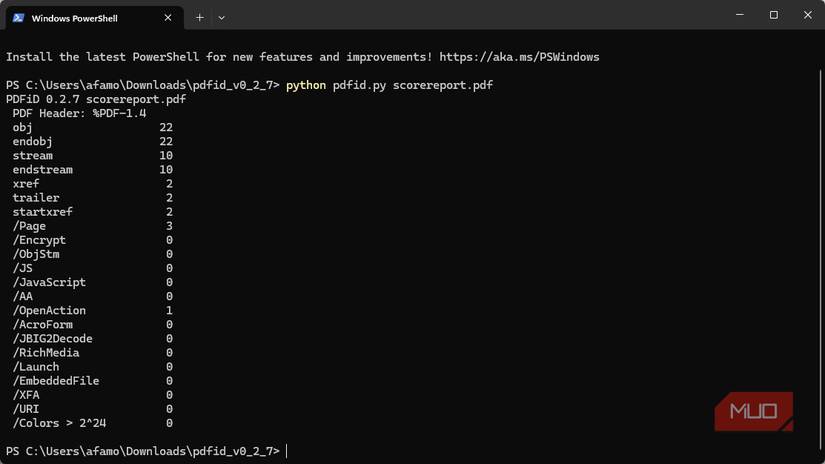Click the PDFiD 0.2.7 scorereport.pdf line

pos(96,99)
